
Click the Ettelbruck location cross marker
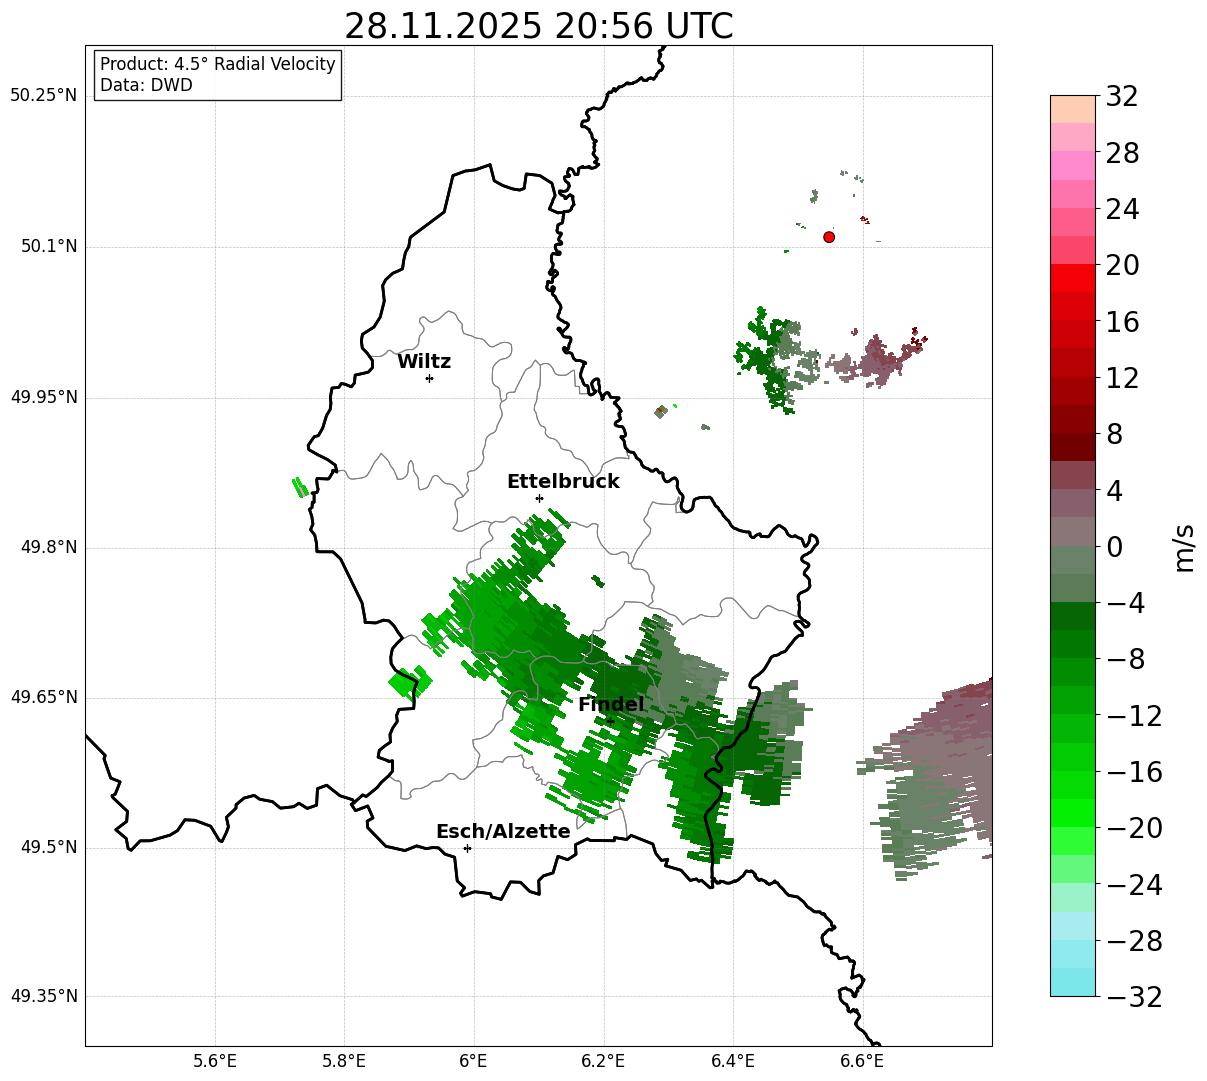pyautogui.click(x=539, y=498)
